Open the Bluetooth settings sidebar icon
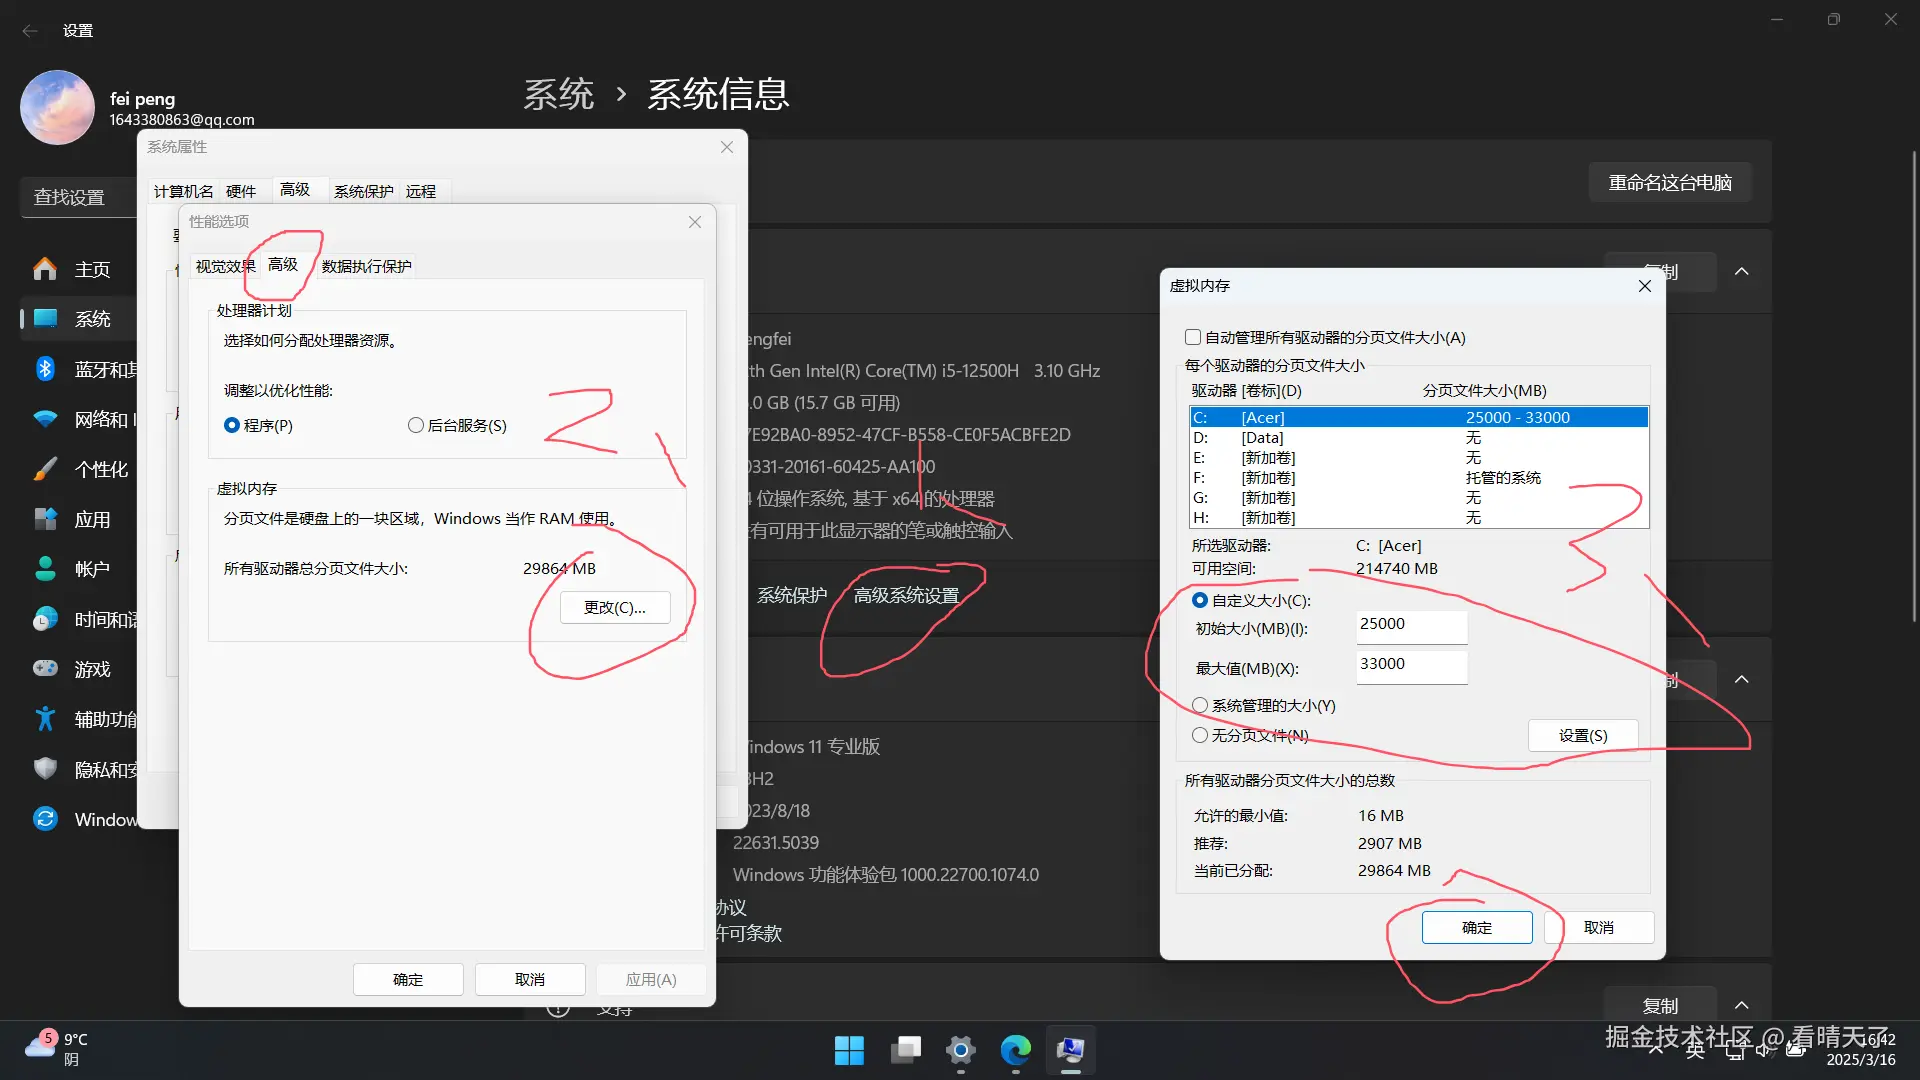The height and width of the screenshot is (1080, 1920). coord(45,369)
